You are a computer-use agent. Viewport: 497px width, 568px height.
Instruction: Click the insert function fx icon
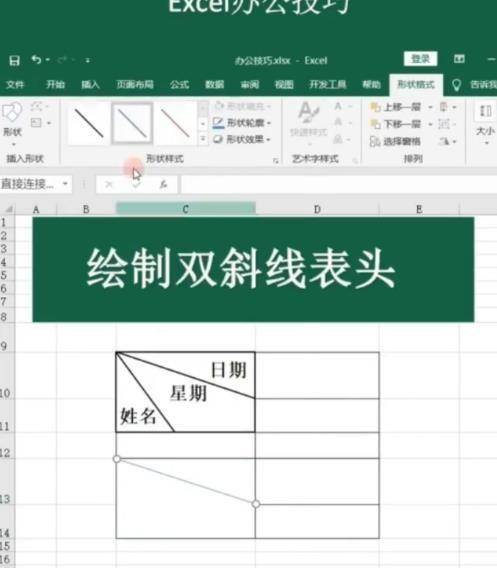[x=163, y=185]
